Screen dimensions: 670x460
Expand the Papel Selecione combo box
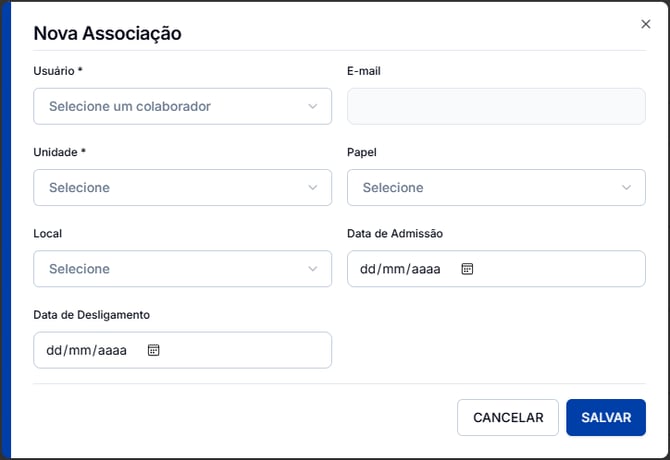tap(496, 188)
